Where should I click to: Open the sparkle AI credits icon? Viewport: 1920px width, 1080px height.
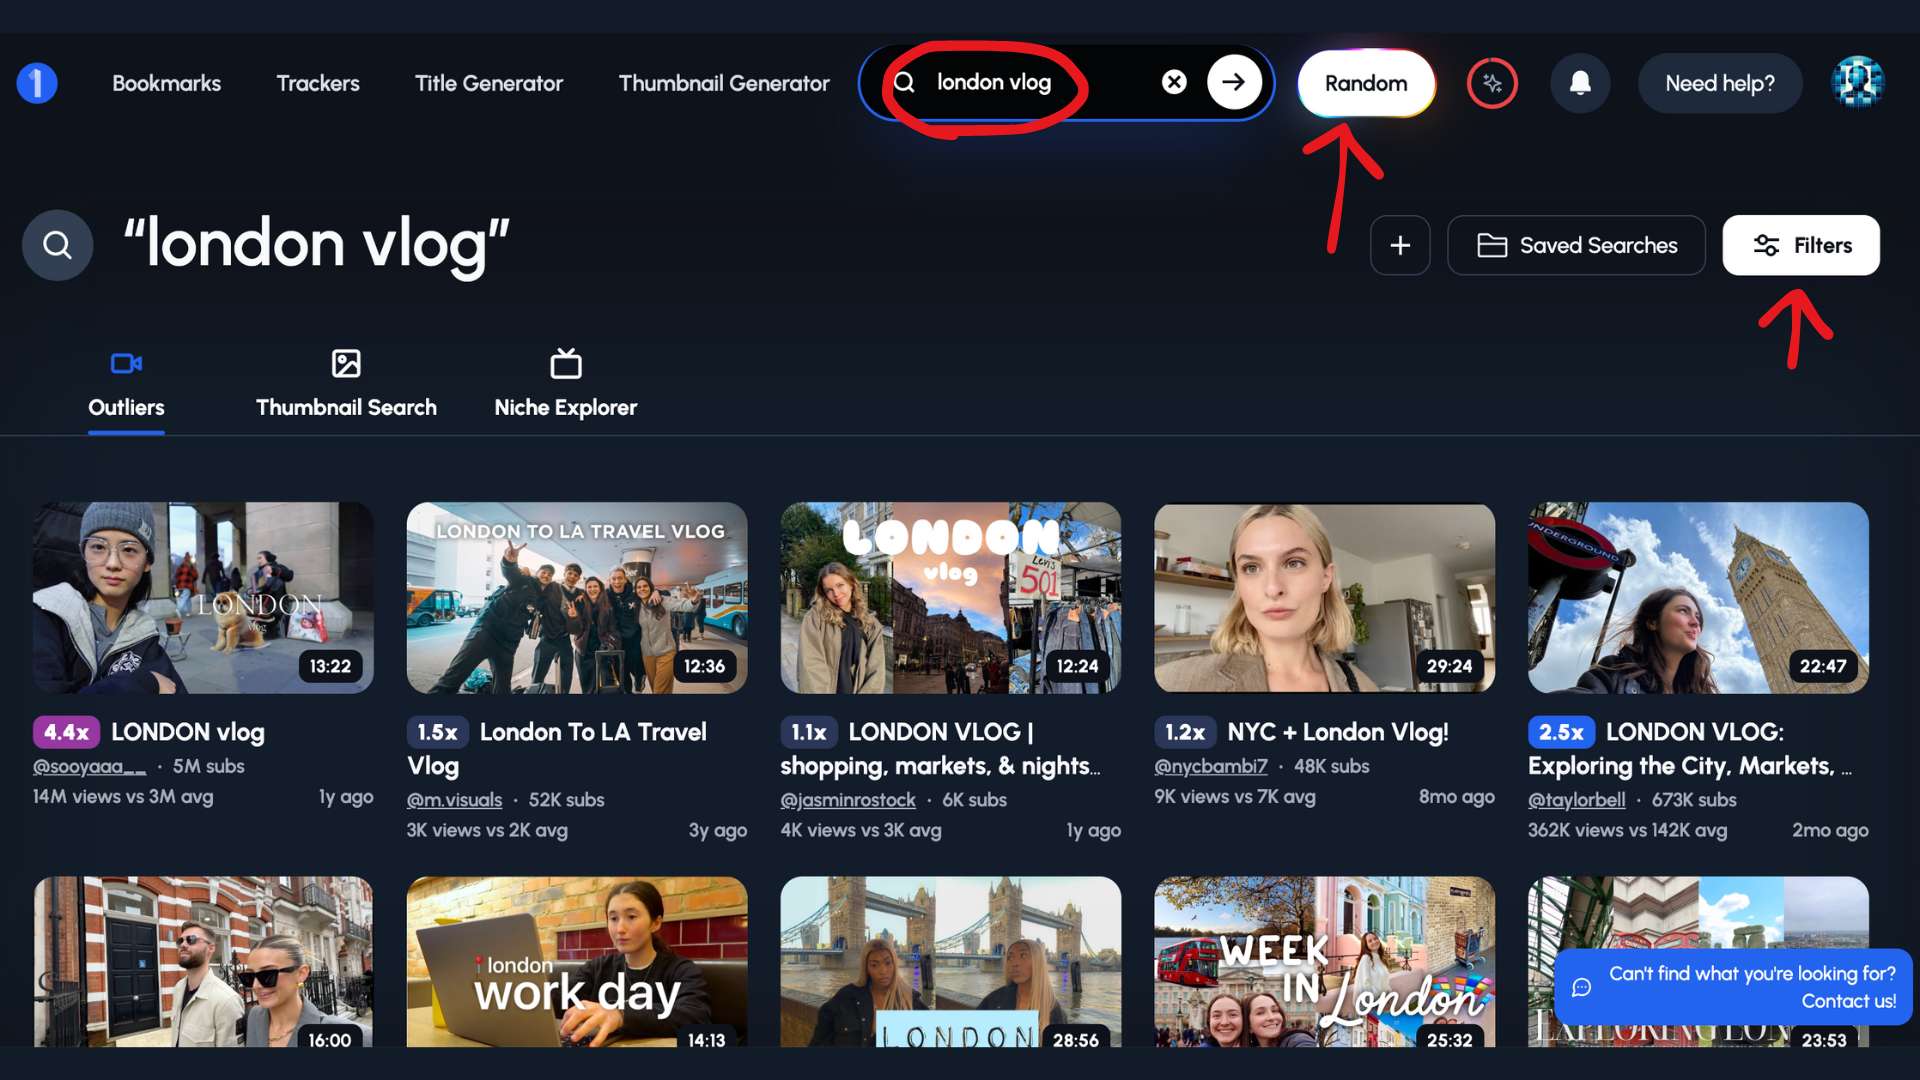pyautogui.click(x=1491, y=83)
